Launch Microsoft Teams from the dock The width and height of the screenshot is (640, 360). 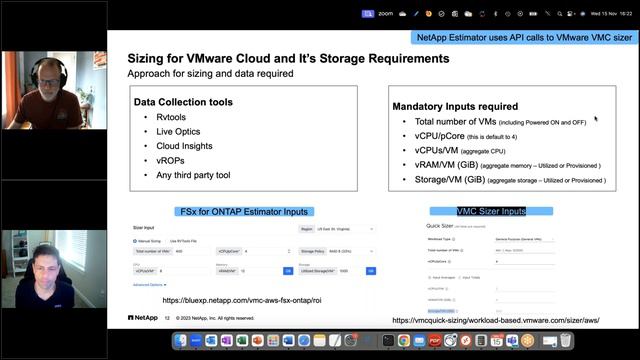[512, 341]
